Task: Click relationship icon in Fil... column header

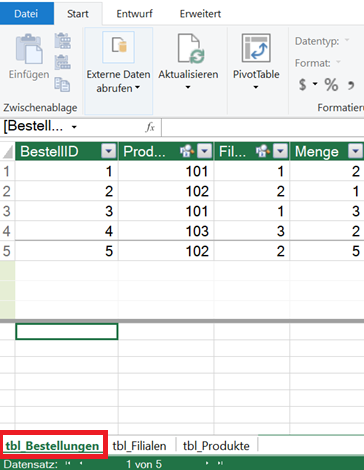Action: click(263, 151)
